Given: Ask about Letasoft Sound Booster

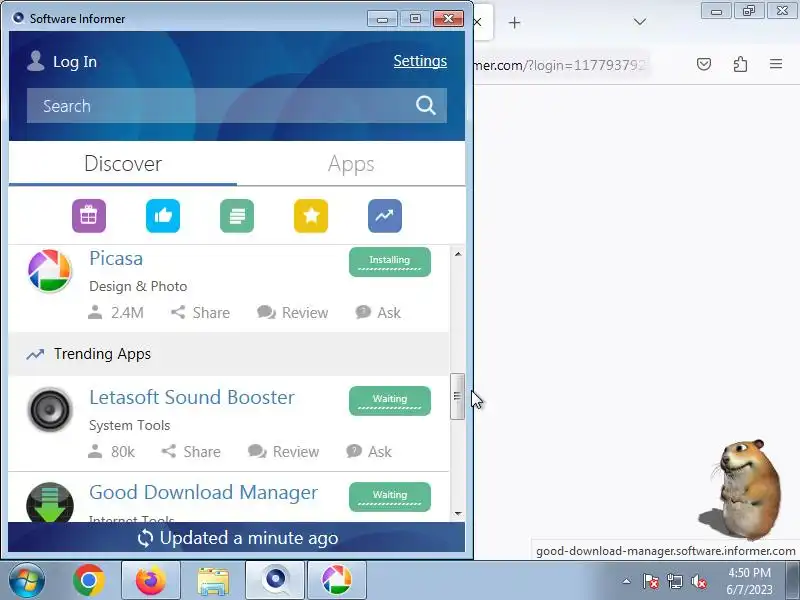Looking at the screenshot, I should point(369,452).
